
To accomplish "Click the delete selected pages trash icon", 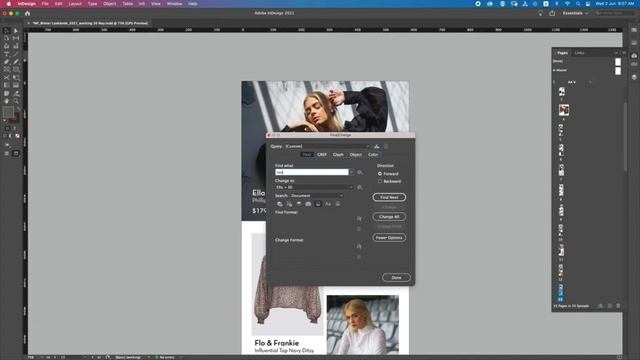I will 618,306.
